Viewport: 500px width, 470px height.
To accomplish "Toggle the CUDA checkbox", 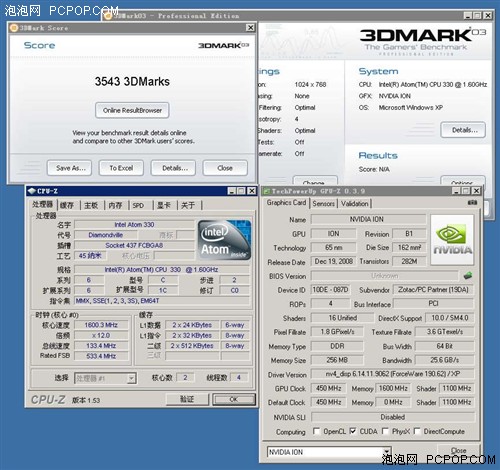I will pos(353,431).
